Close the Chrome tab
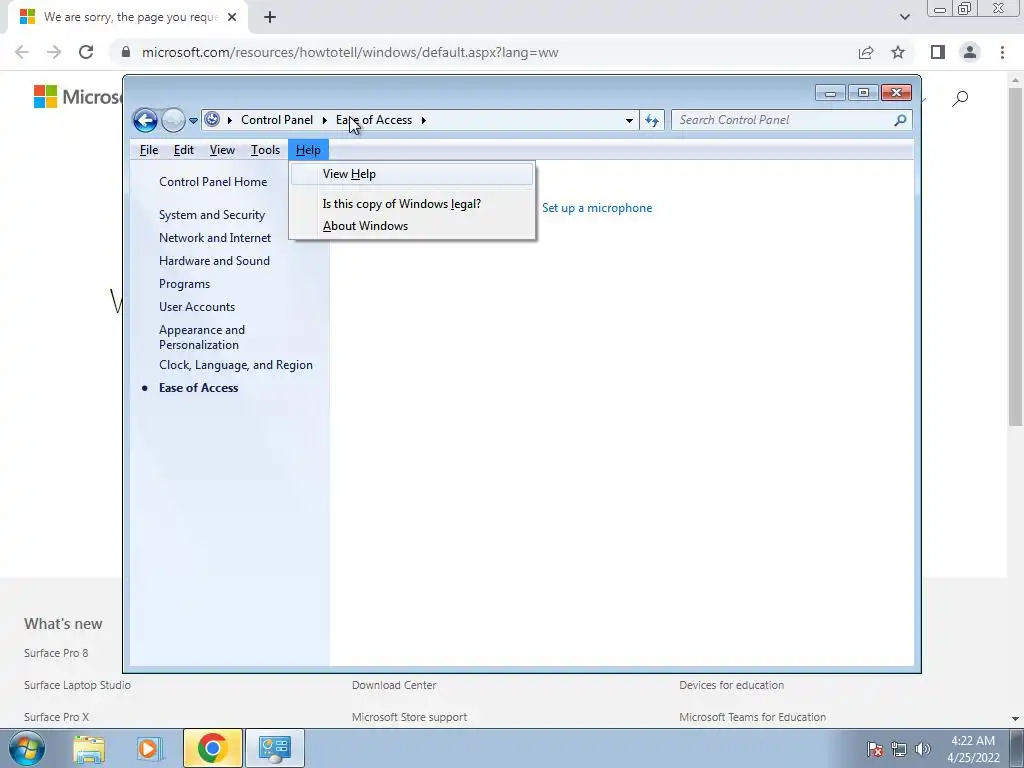 tap(232, 18)
